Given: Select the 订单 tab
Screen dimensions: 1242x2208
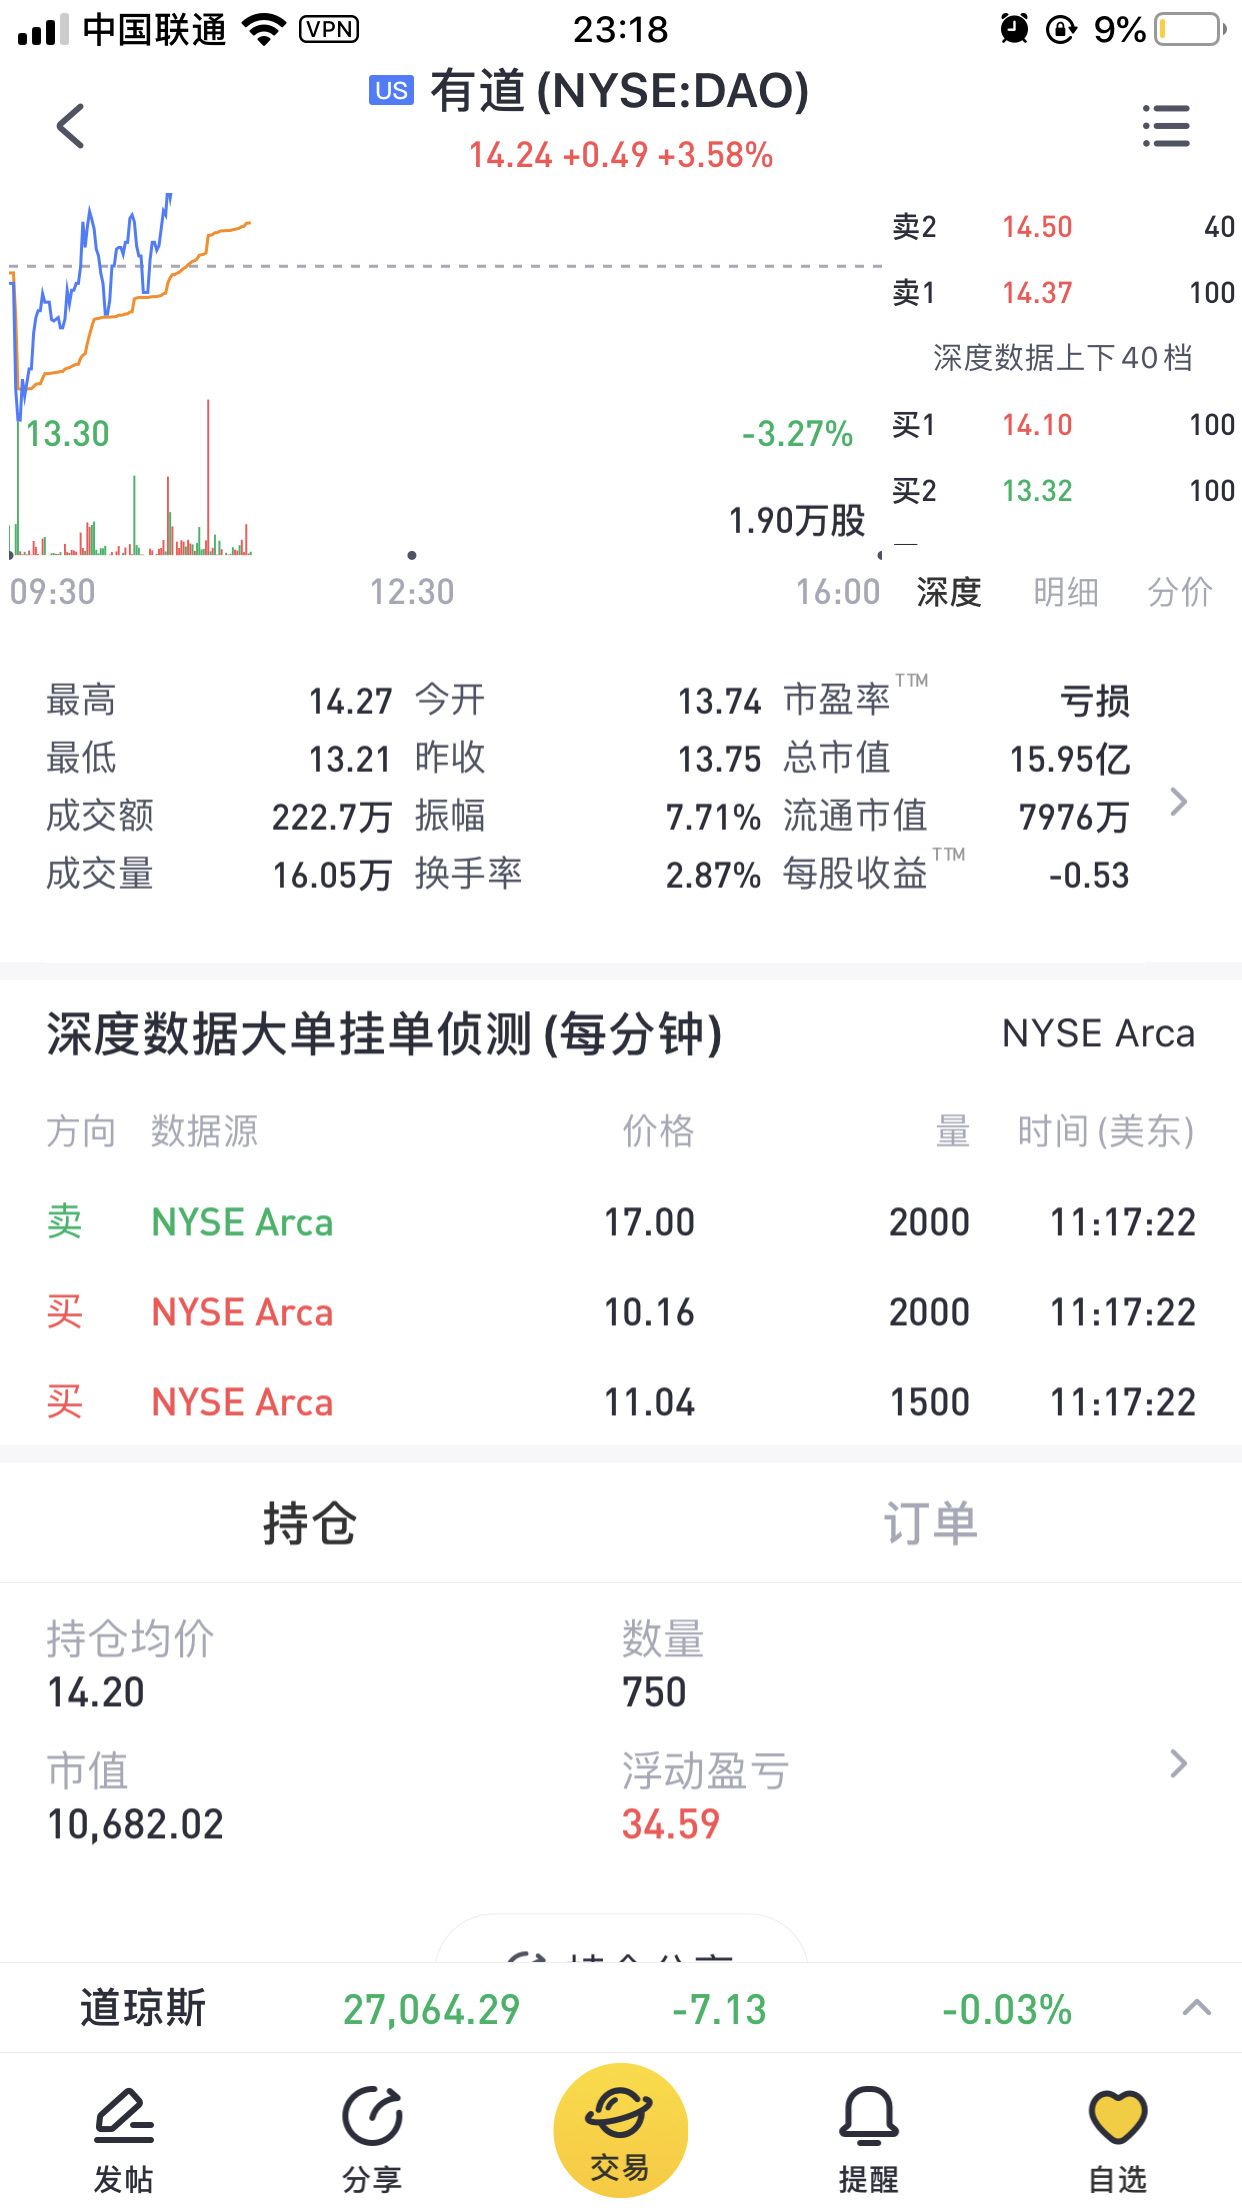Looking at the screenshot, I should [930, 1524].
